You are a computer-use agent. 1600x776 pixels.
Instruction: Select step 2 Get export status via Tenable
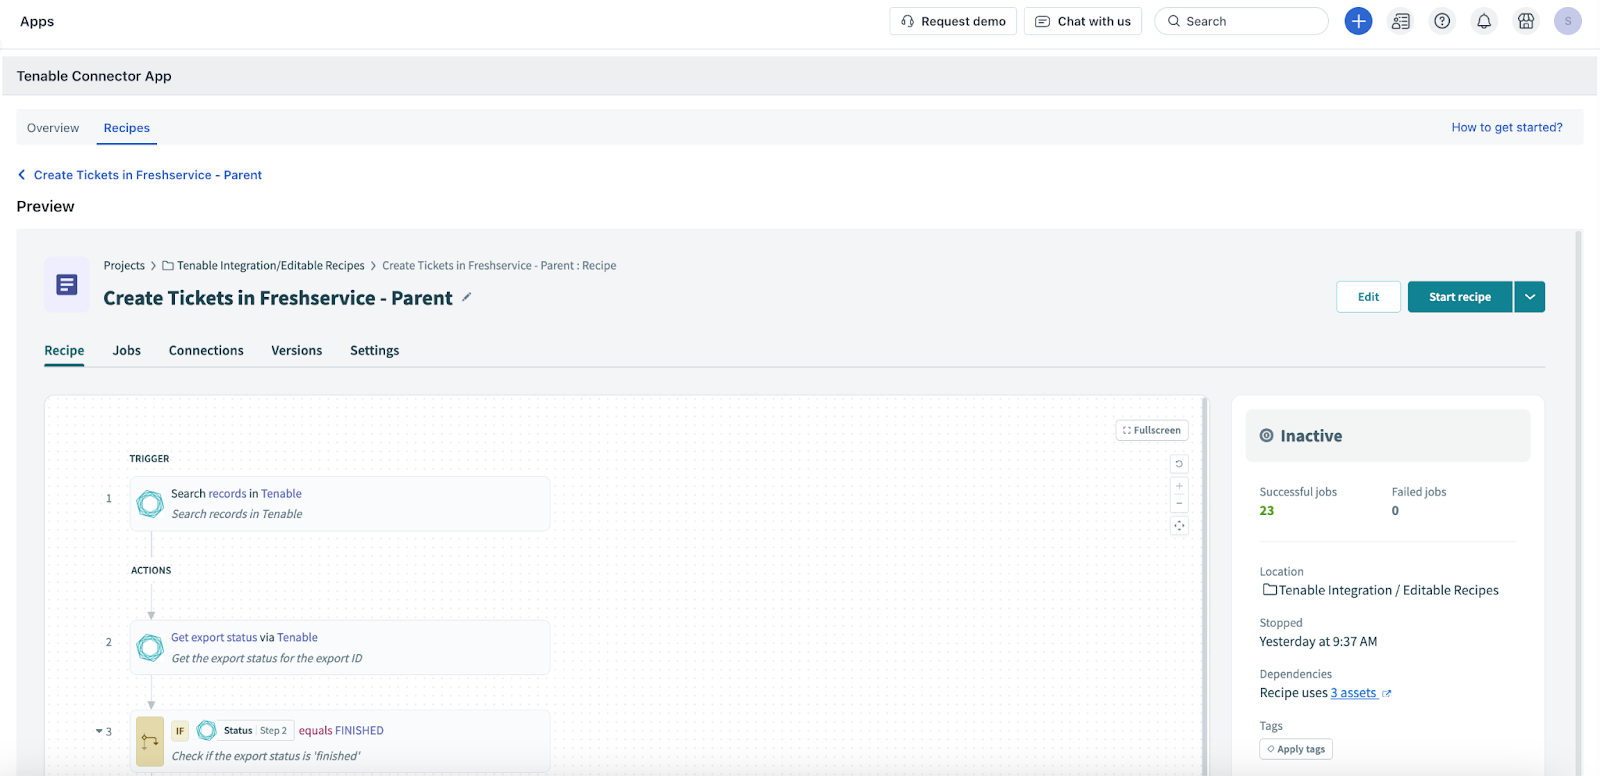[340, 648]
